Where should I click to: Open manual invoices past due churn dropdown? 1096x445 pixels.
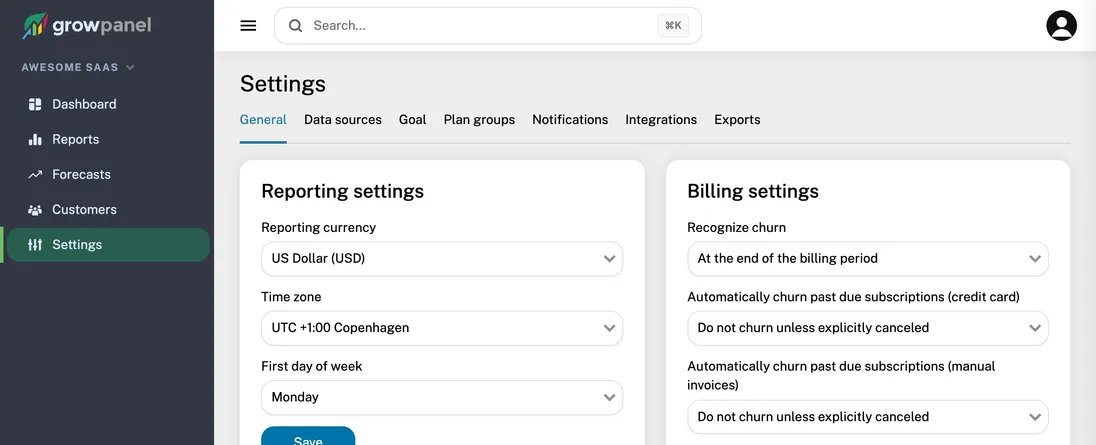pyautogui.click(x=868, y=416)
